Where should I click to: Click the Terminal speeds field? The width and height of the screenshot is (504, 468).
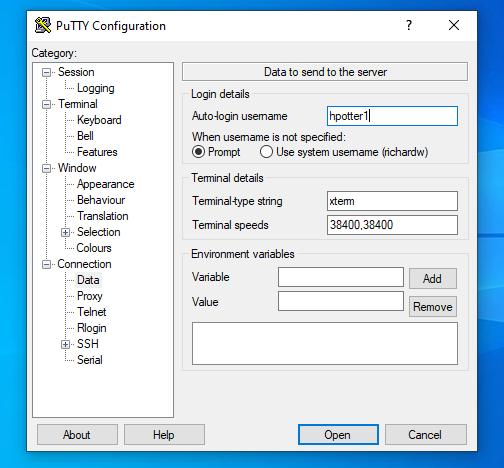point(392,225)
